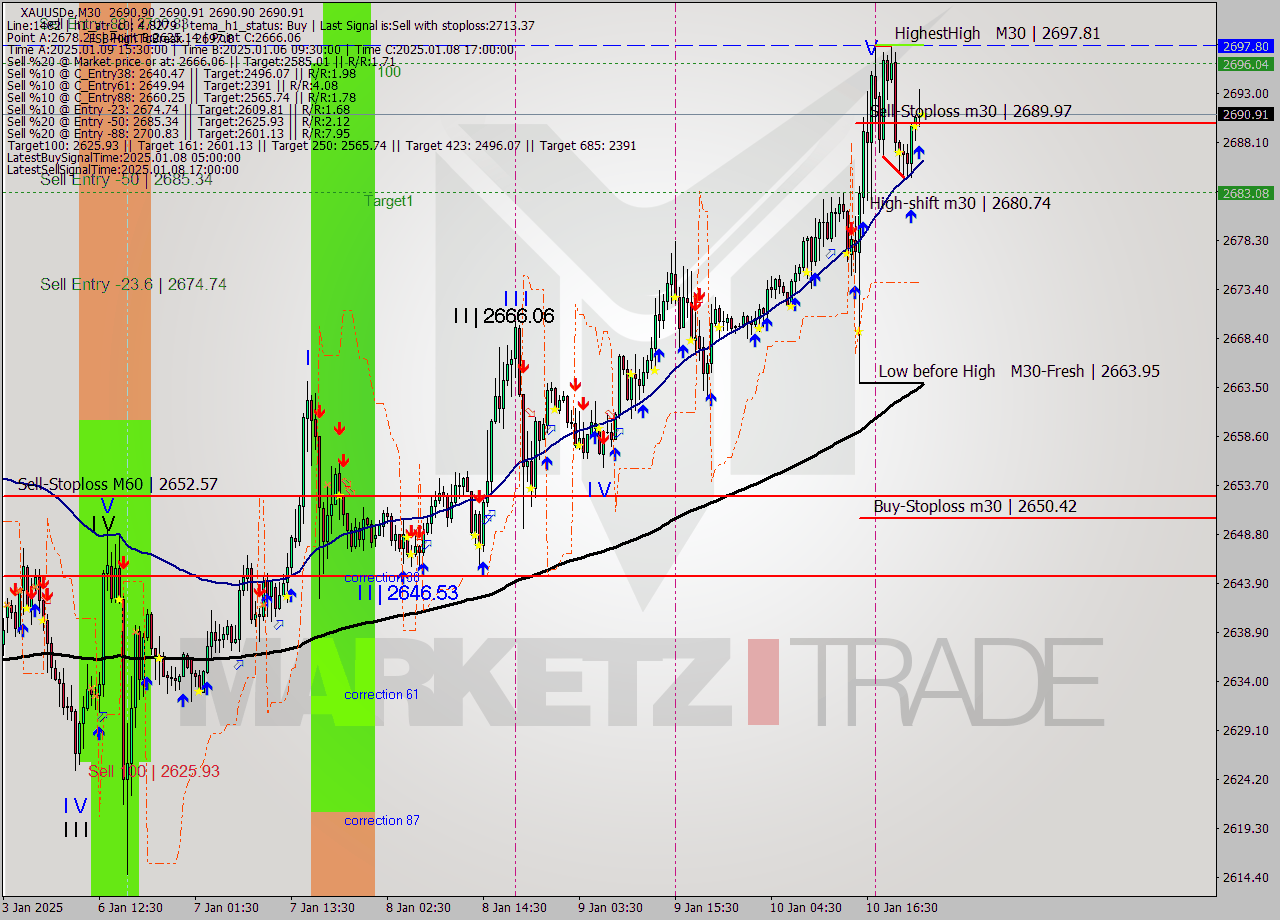Select the green 100 level label
This screenshot has width=1280, height=920.
click(389, 72)
